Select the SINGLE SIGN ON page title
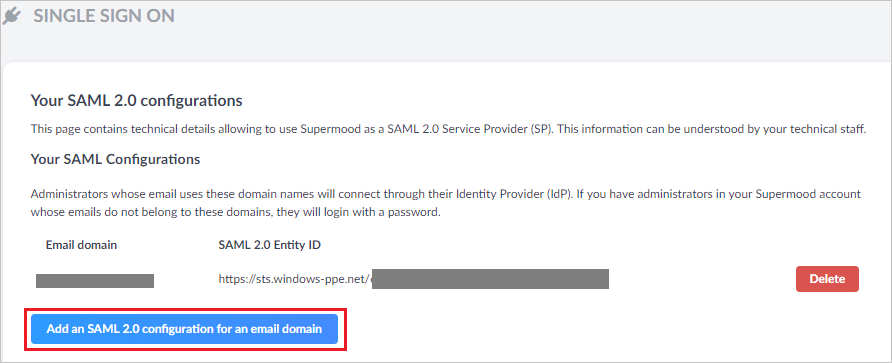This screenshot has width=892, height=363. click(104, 16)
